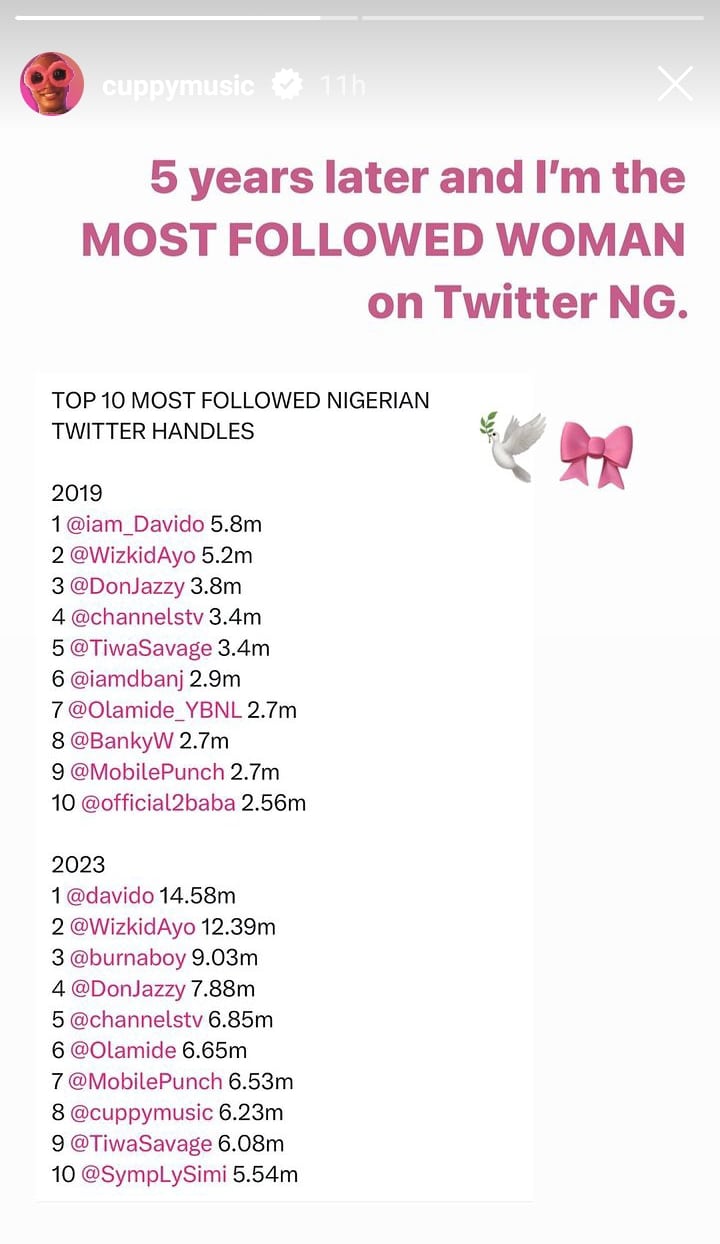
Task: Tap the @iamdbanj mention
Action: click(x=126, y=679)
